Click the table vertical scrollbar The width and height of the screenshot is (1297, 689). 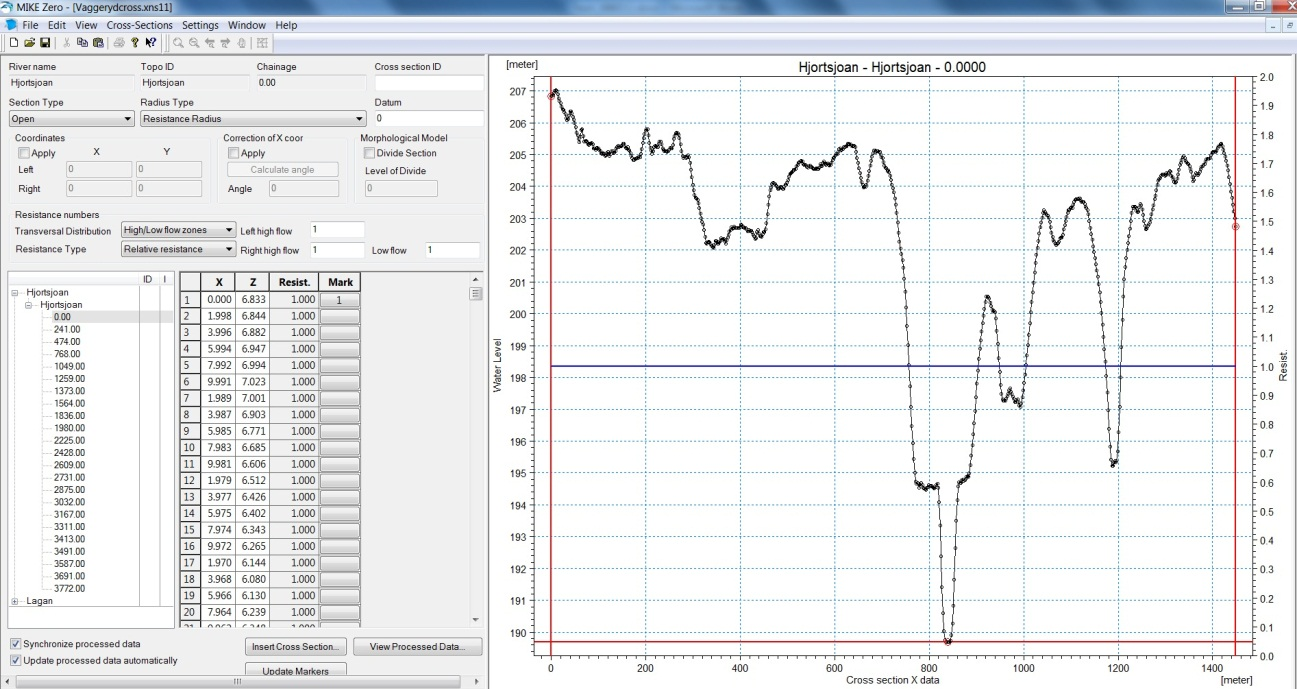(x=476, y=450)
